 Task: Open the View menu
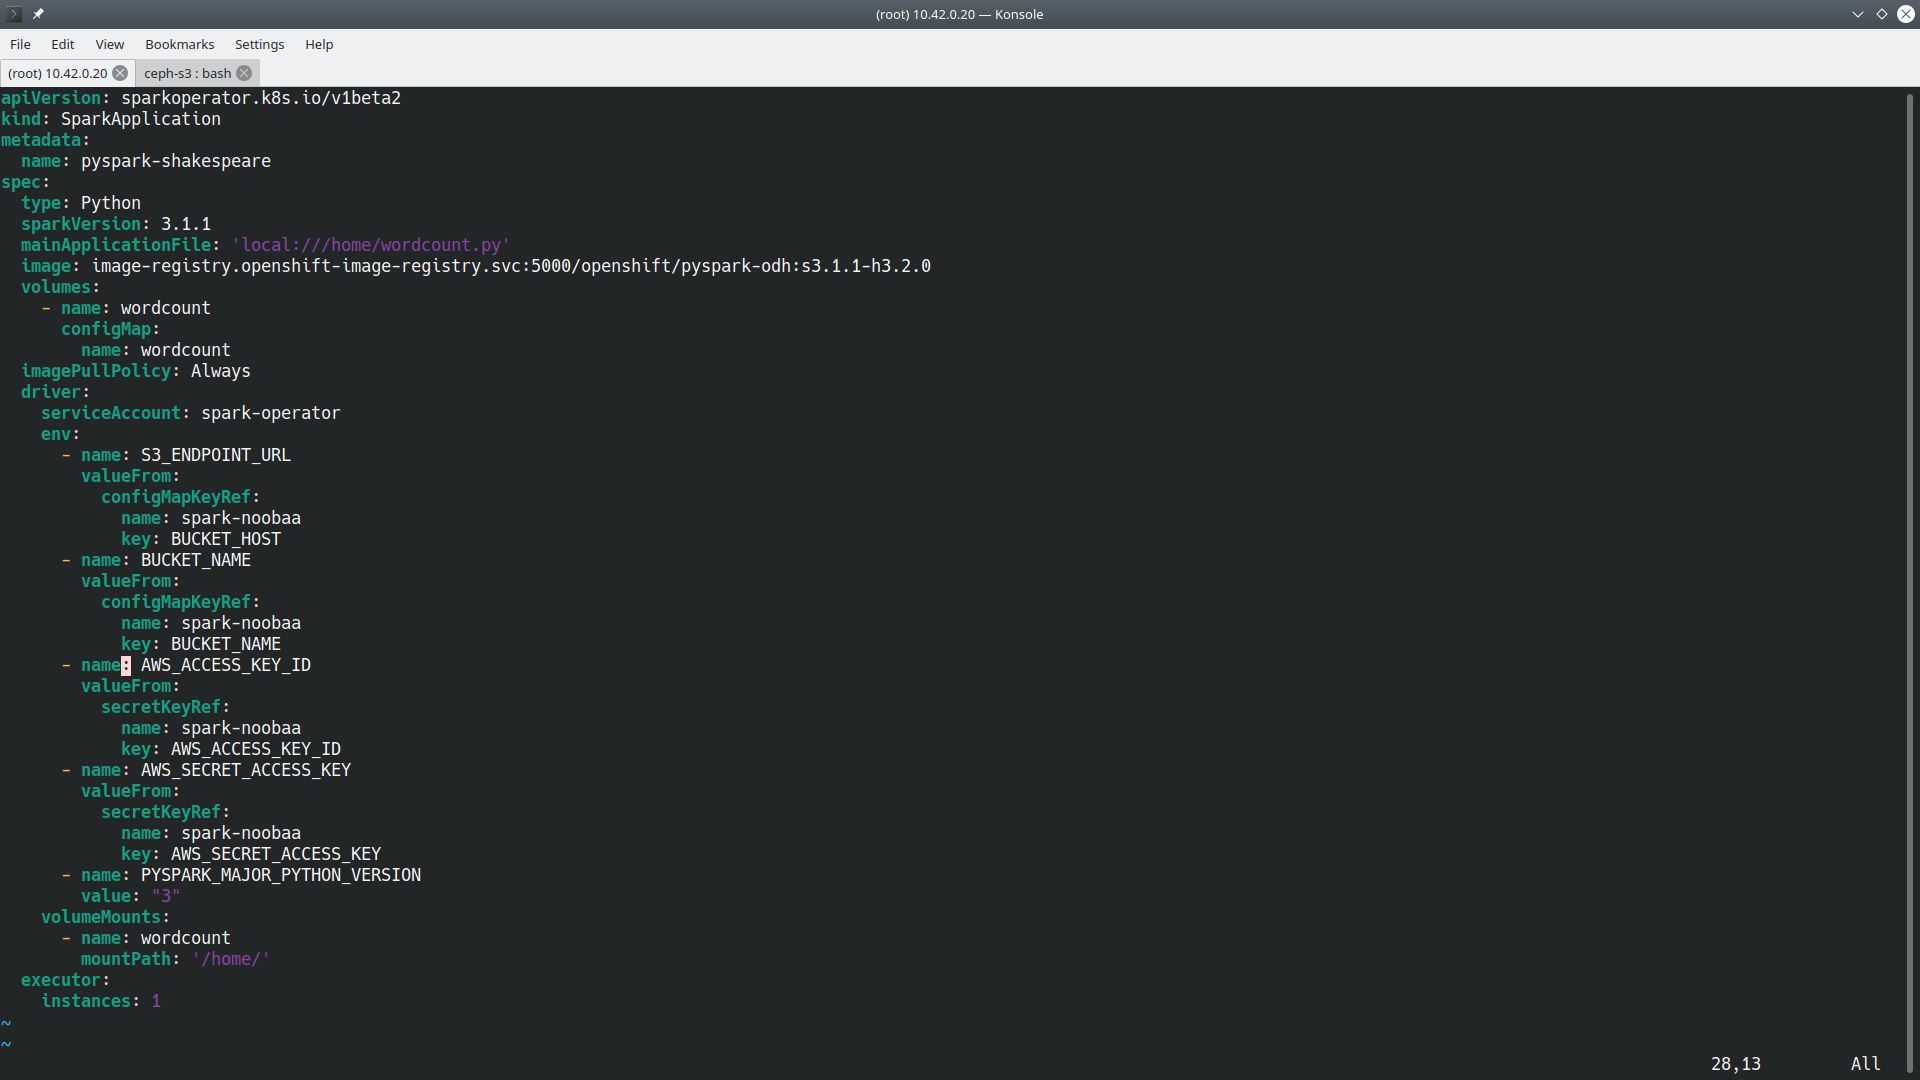click(x=109, y=44)
